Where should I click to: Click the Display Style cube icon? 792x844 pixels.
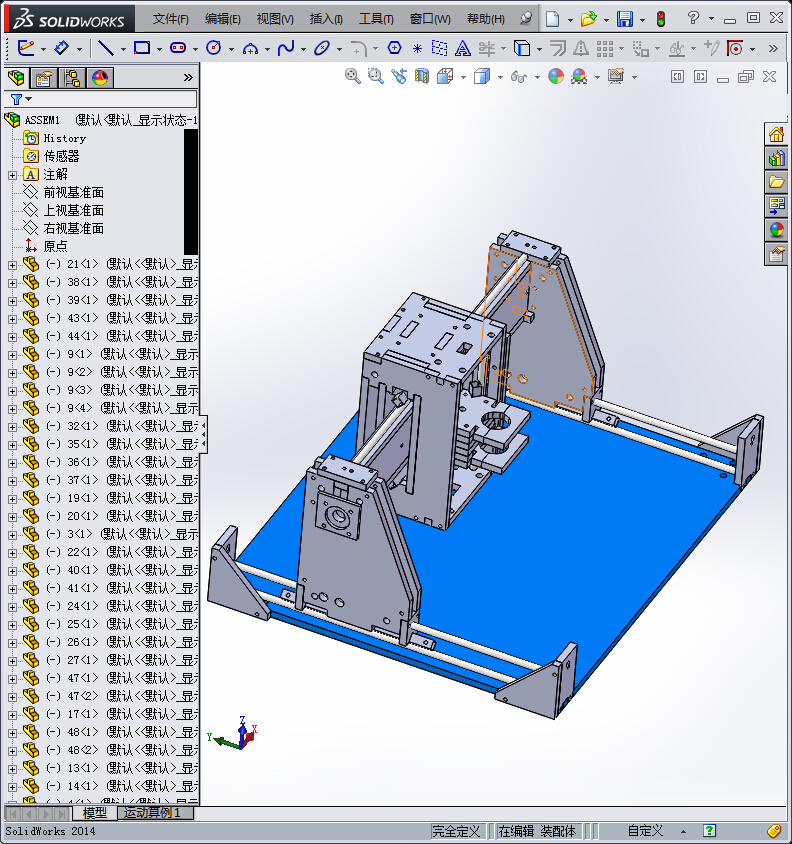point(482,76)
